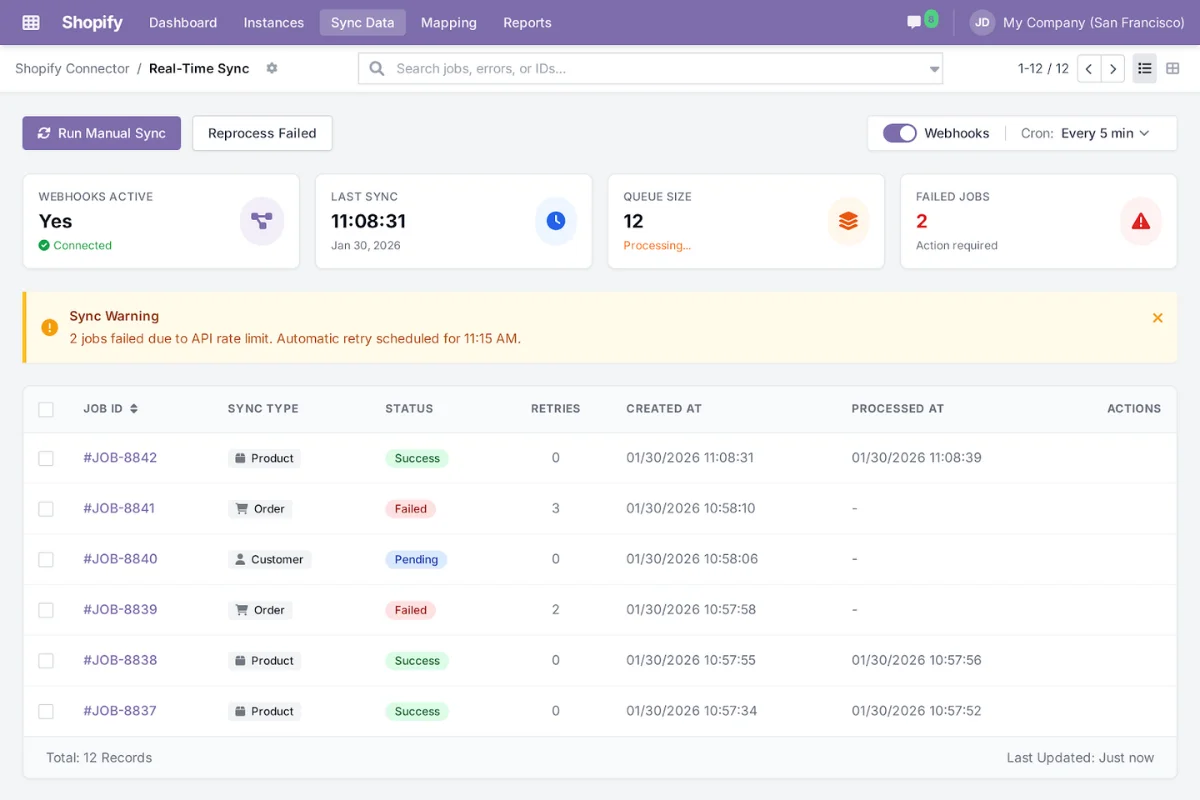The image size is (1200, 800).
Task: Toggle the Webhooks switch
Action: pos(899,133)
